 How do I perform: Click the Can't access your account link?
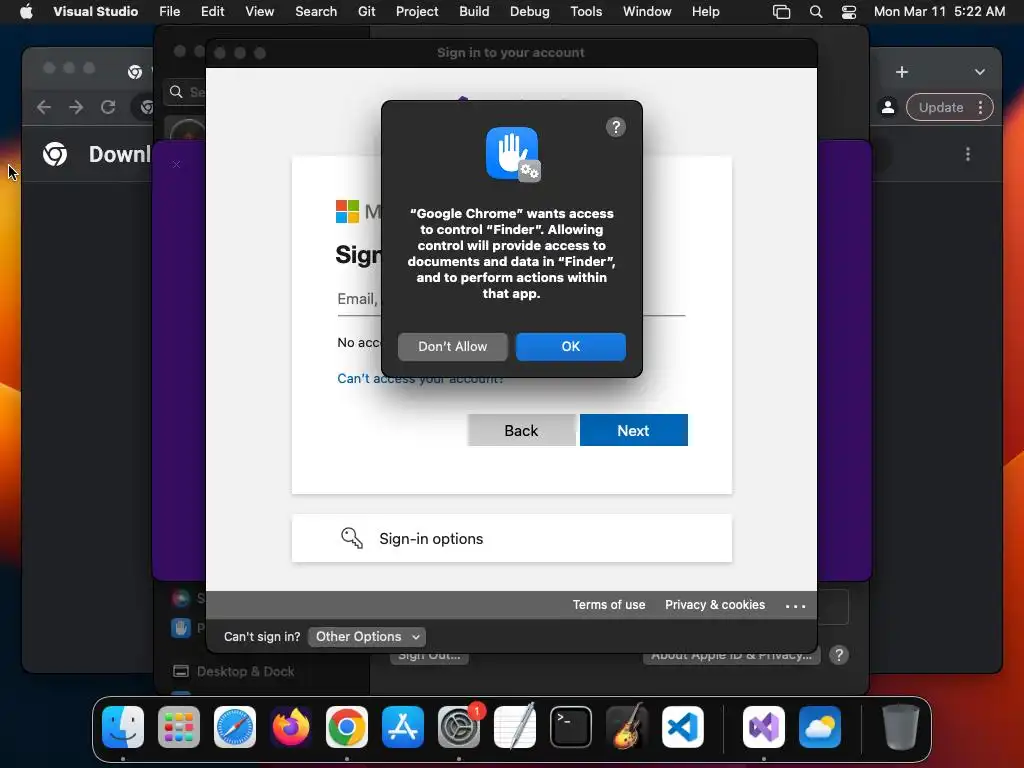tap(420, 378)
